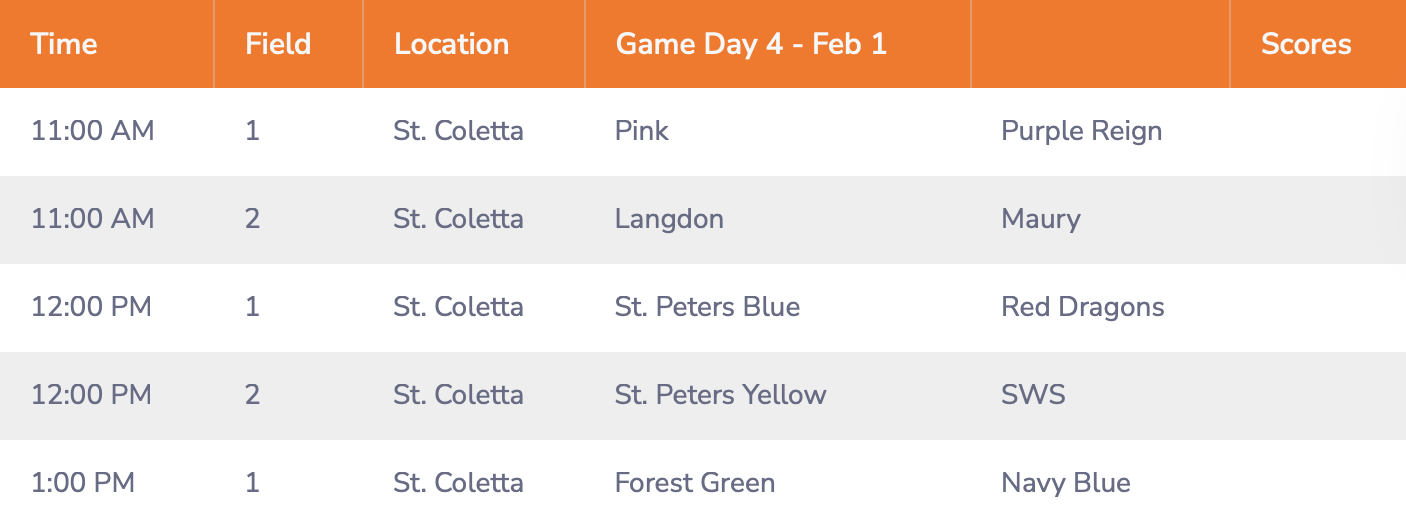
Task: Select St. Peters Yellow team
Action: [721, 395]
